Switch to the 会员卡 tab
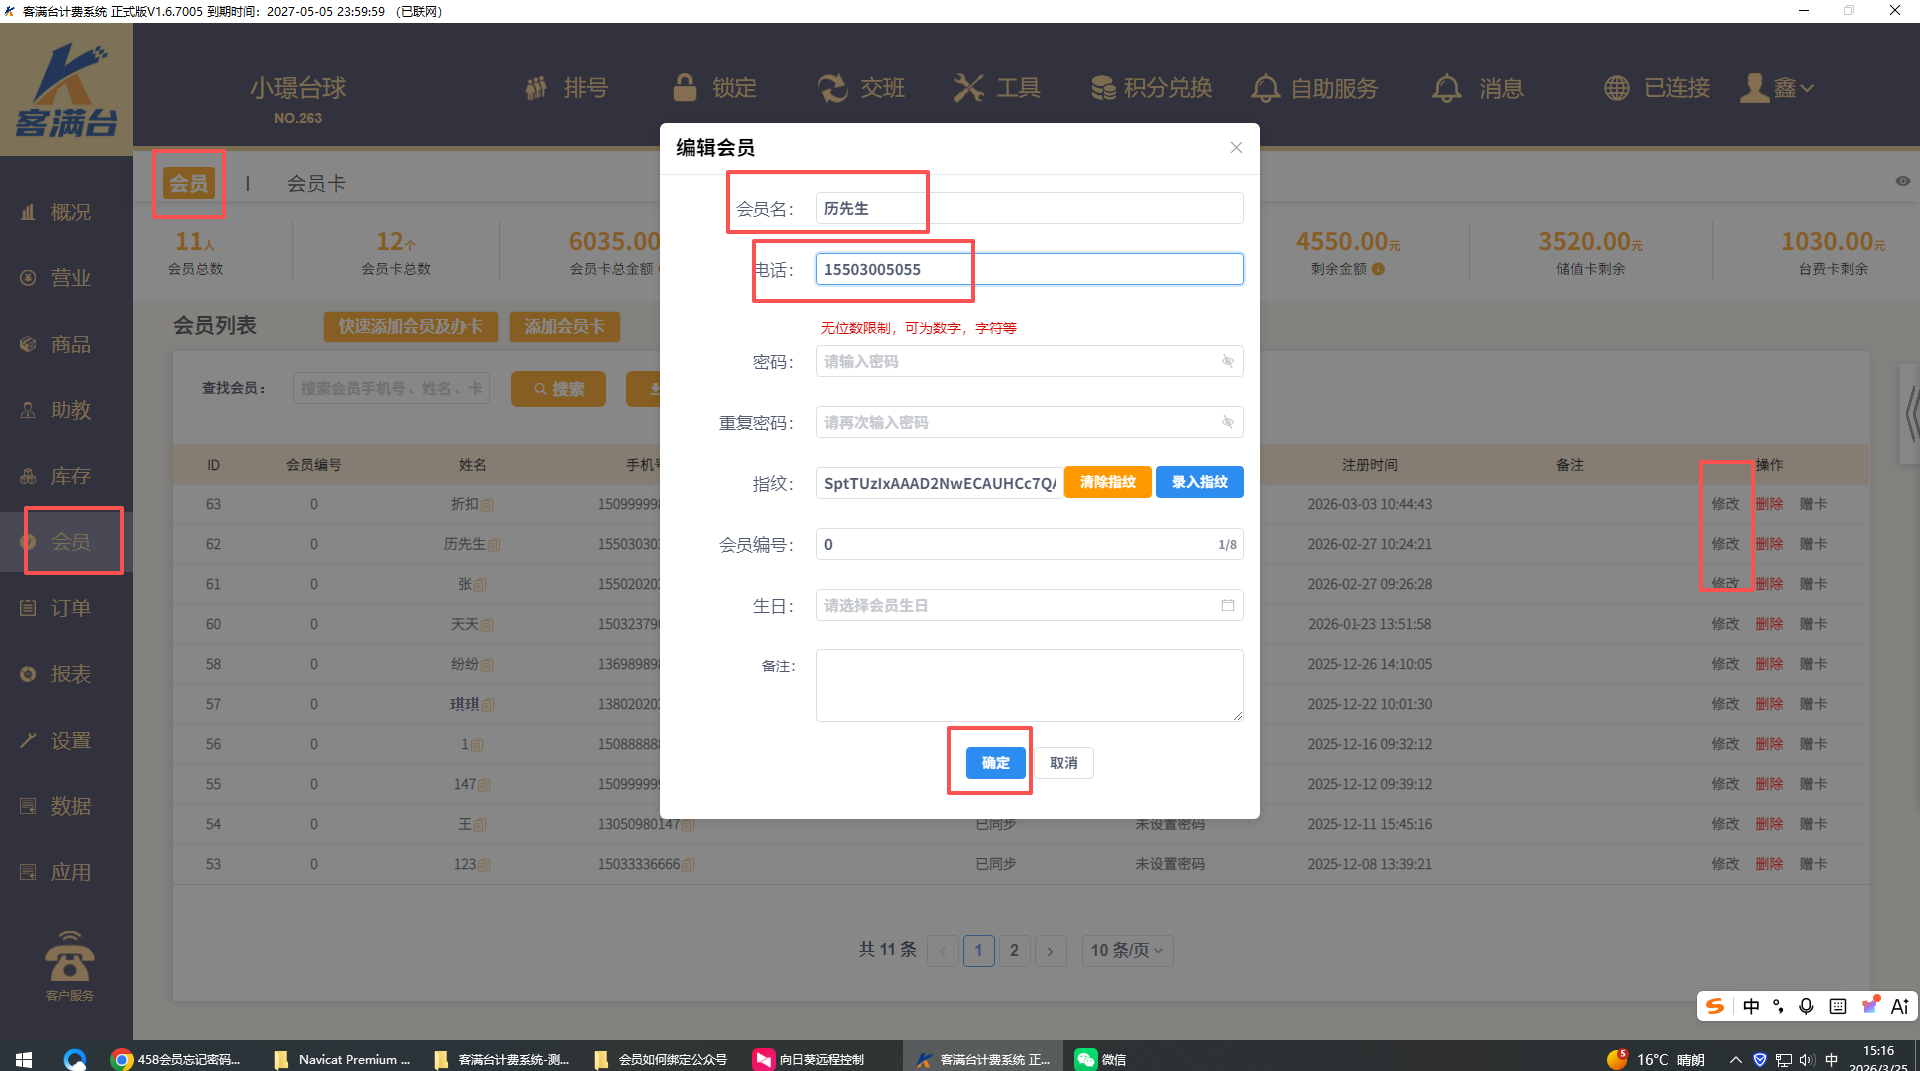 click(316, 184)
